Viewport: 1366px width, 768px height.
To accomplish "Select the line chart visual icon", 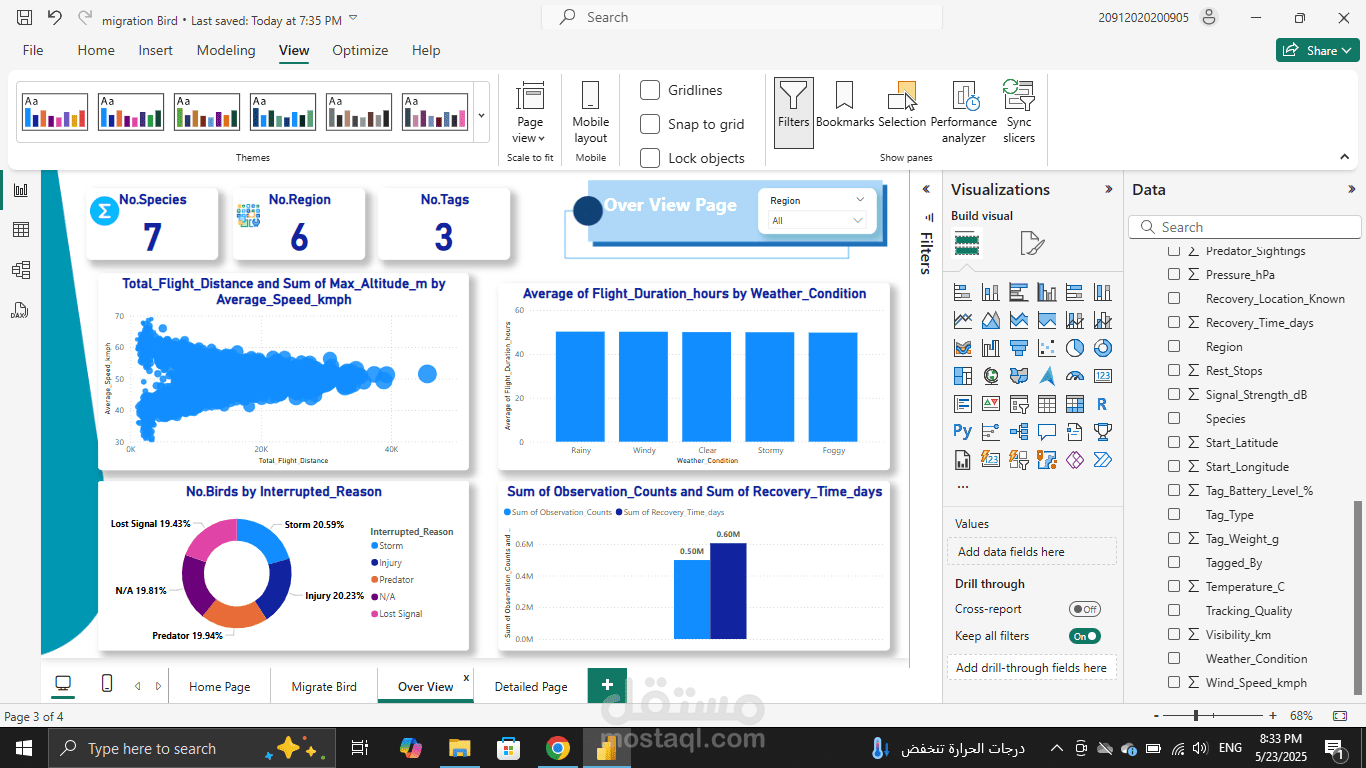I will pyautogui.click(x=963, y=321).
